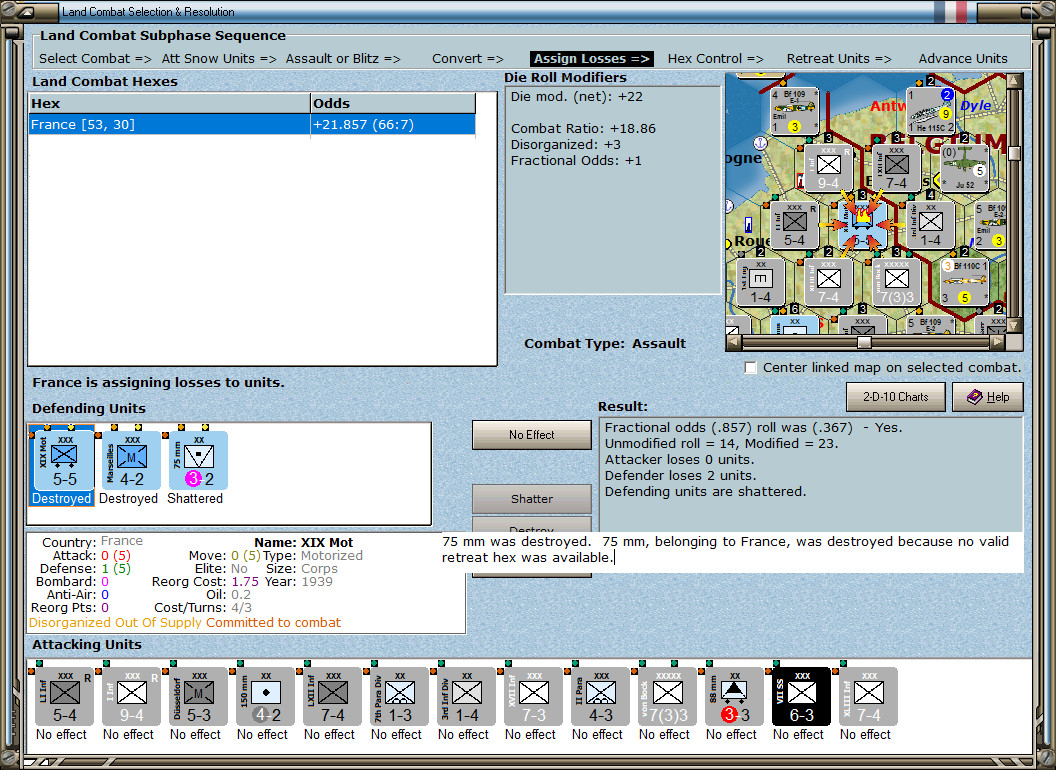Click the 150 mm 4-2 artillery unit
1056x770 pixels.
click(x=265, y=697)
